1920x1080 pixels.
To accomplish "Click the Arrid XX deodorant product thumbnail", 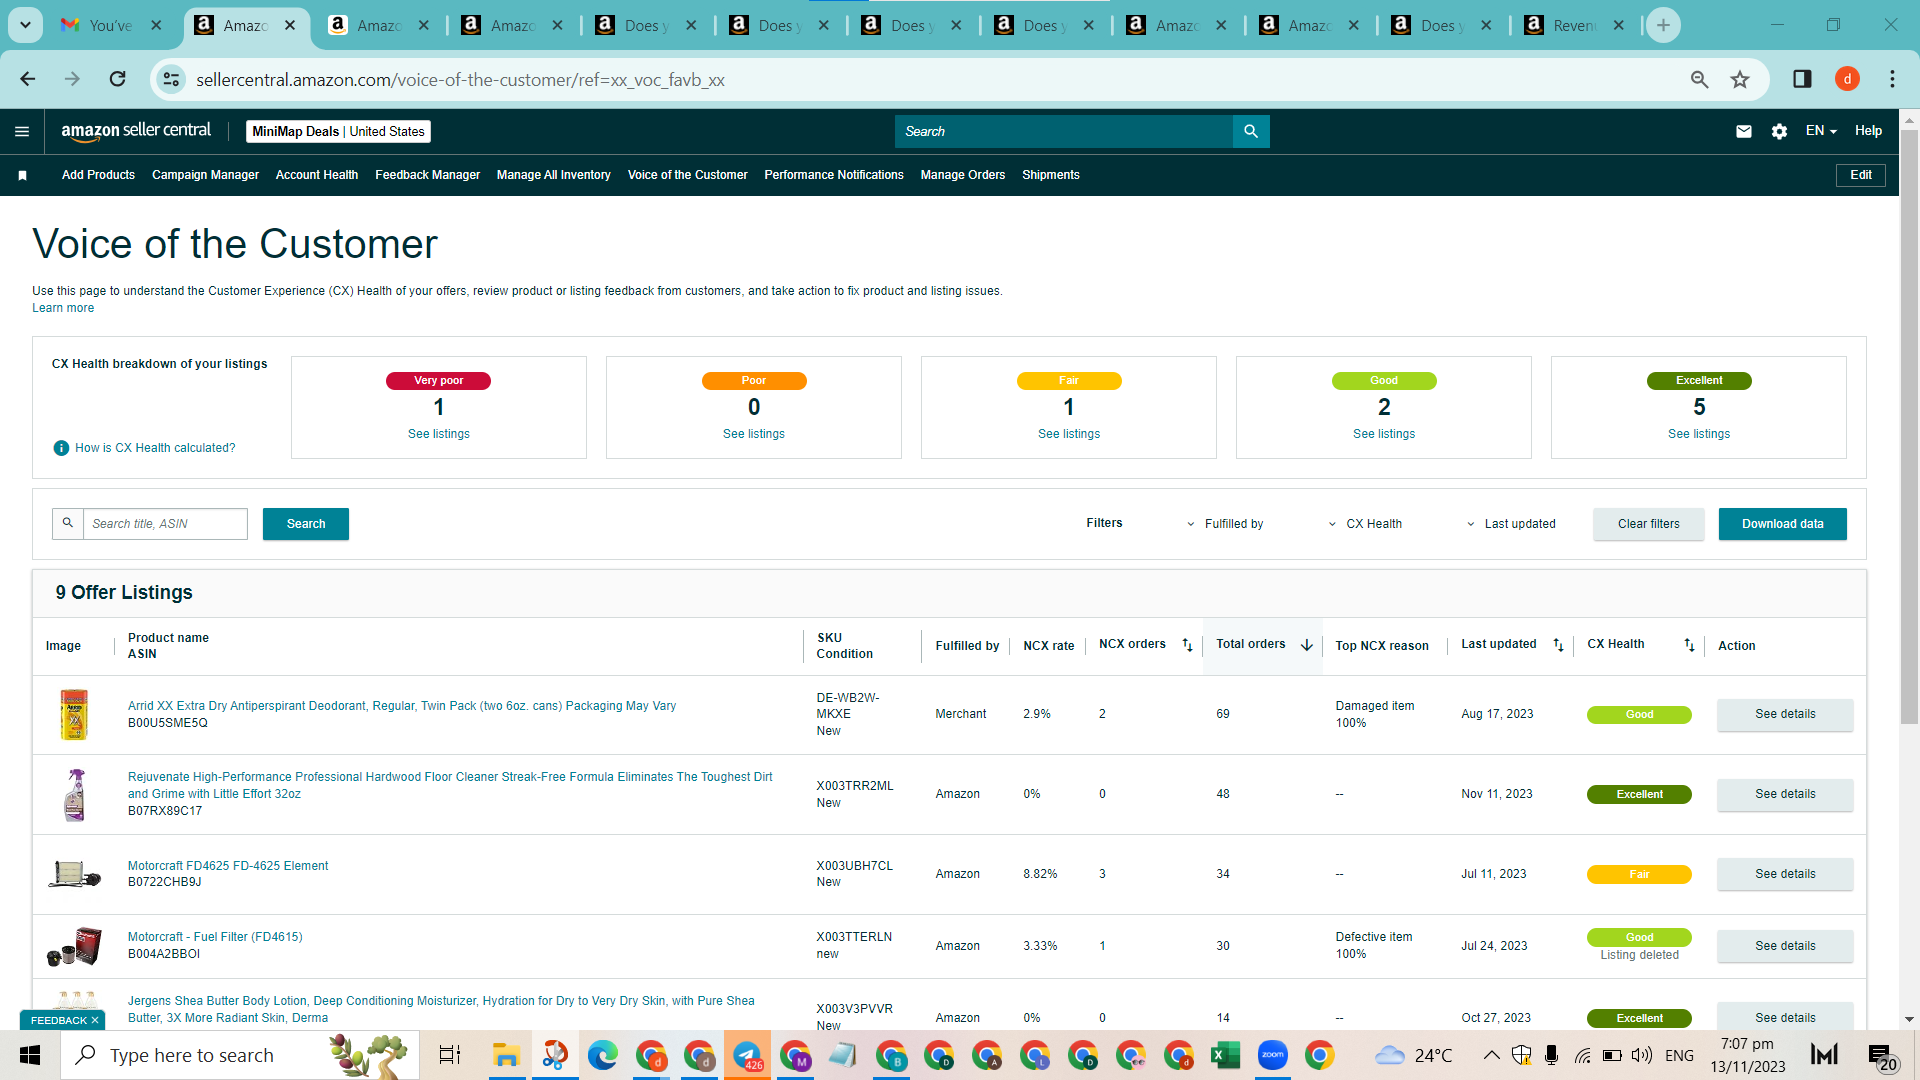I will click(74, 714).
